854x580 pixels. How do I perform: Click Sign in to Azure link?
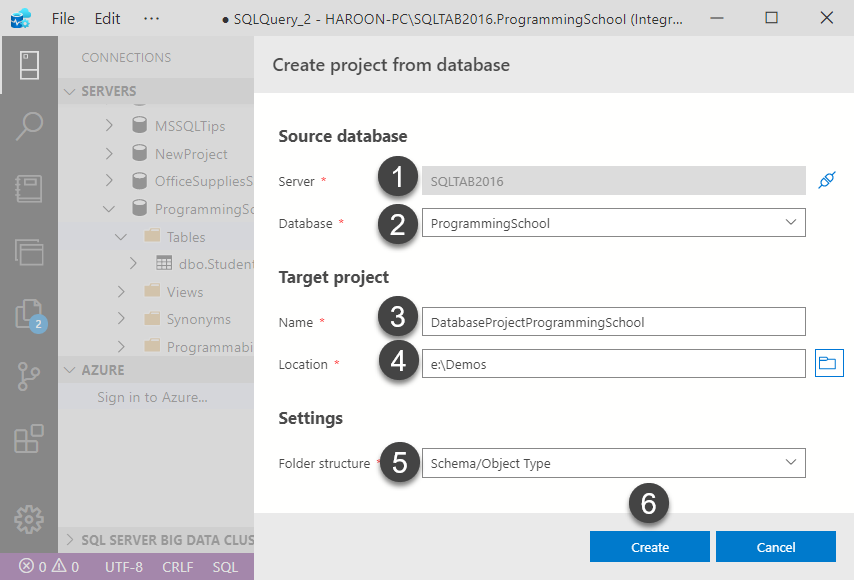[153, 397]
